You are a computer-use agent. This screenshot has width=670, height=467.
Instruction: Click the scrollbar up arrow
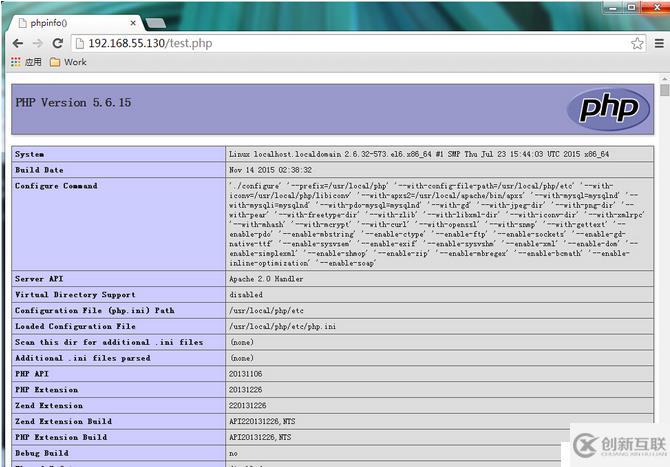[664, 79]
